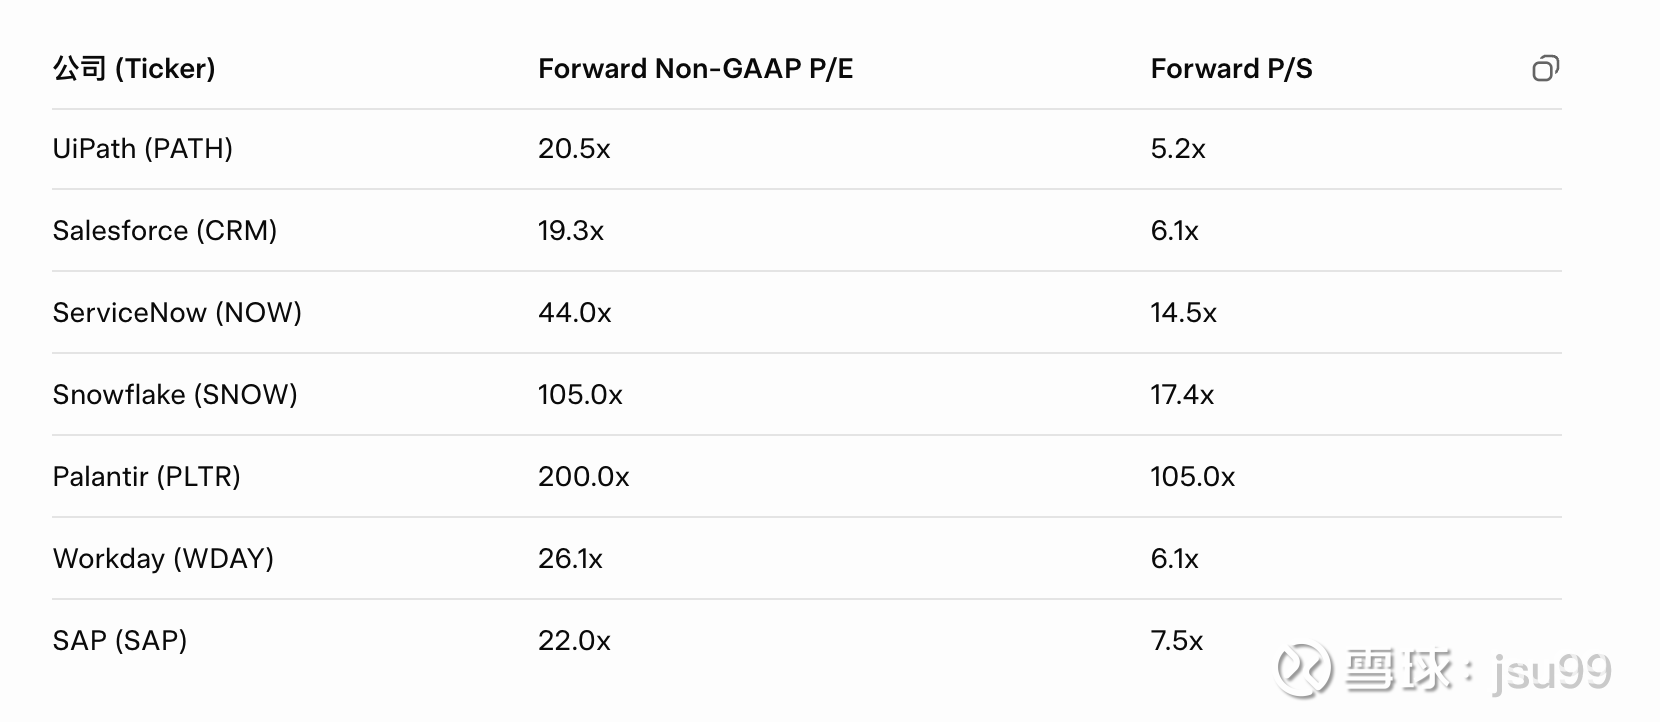This screenshot has height=722, width=1660.
Task: Click Salesforce's 19.3x forward P/E value
Action: coord(571,231)
